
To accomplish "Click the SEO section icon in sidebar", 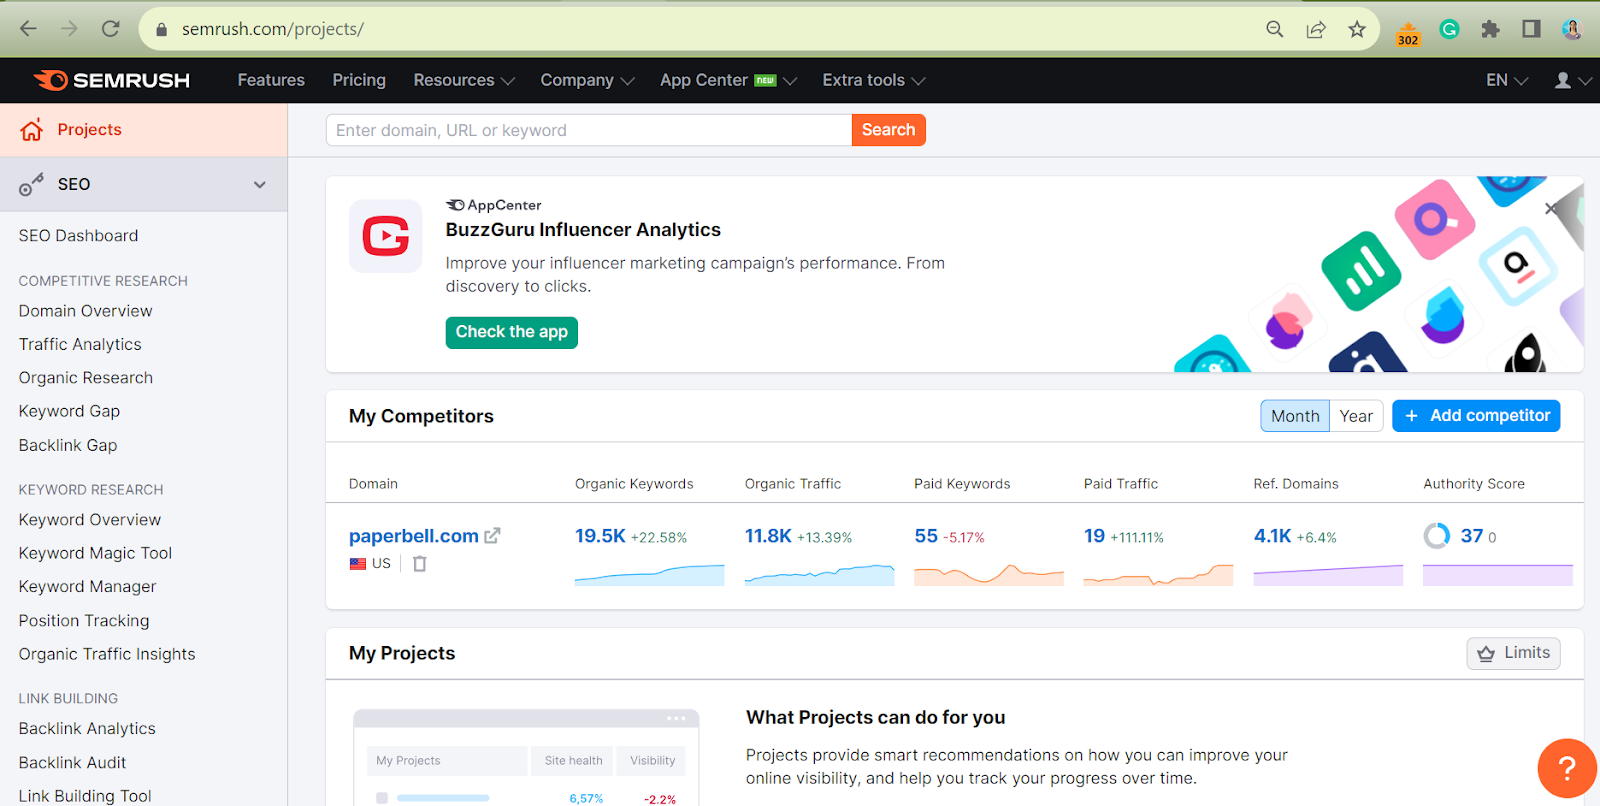I will (31, 184).
